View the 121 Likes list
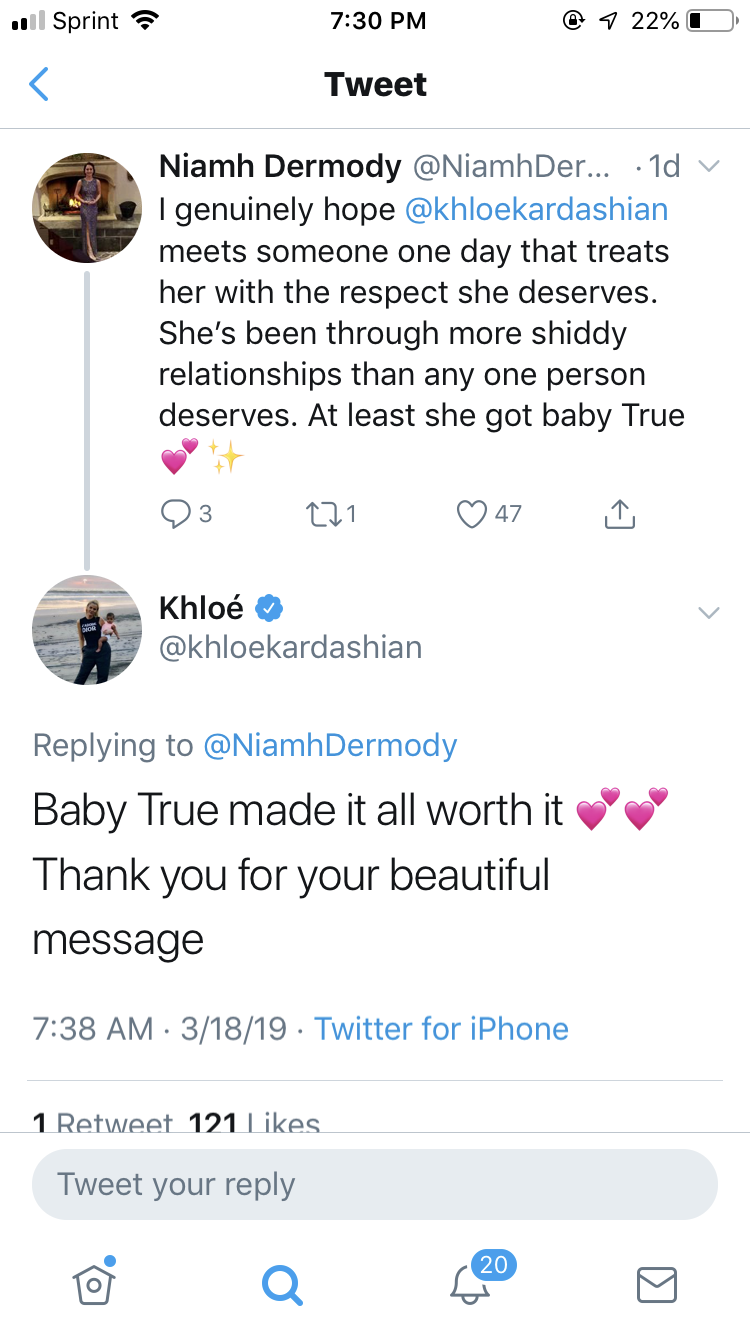Screen dimensions: 750x1334 click(254, 1122)
